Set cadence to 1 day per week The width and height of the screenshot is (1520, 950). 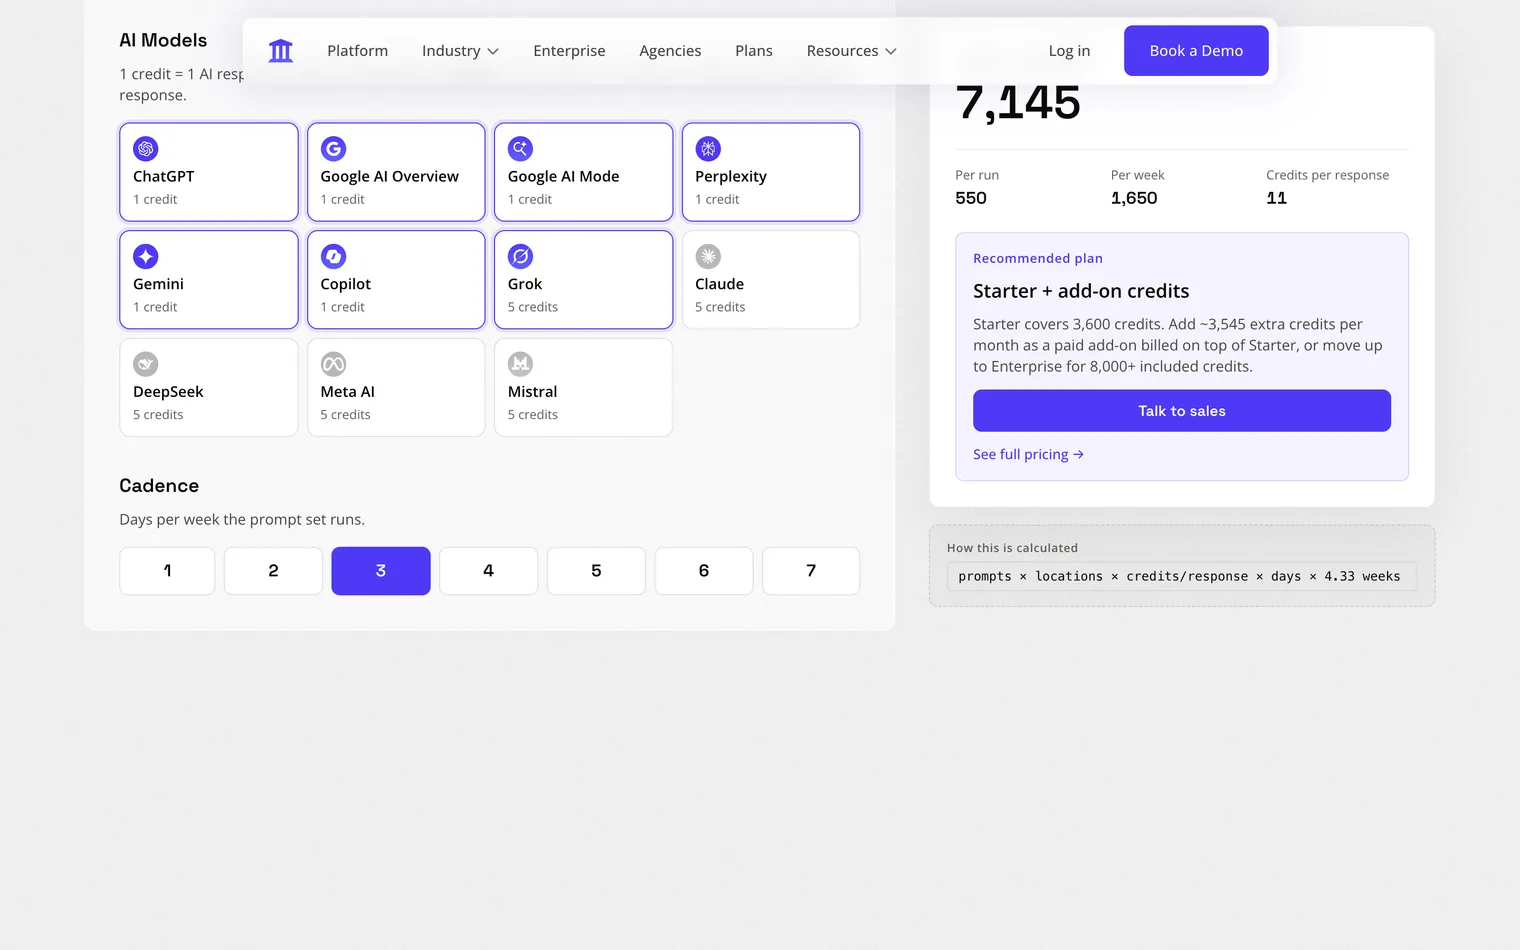pos(167,571)
